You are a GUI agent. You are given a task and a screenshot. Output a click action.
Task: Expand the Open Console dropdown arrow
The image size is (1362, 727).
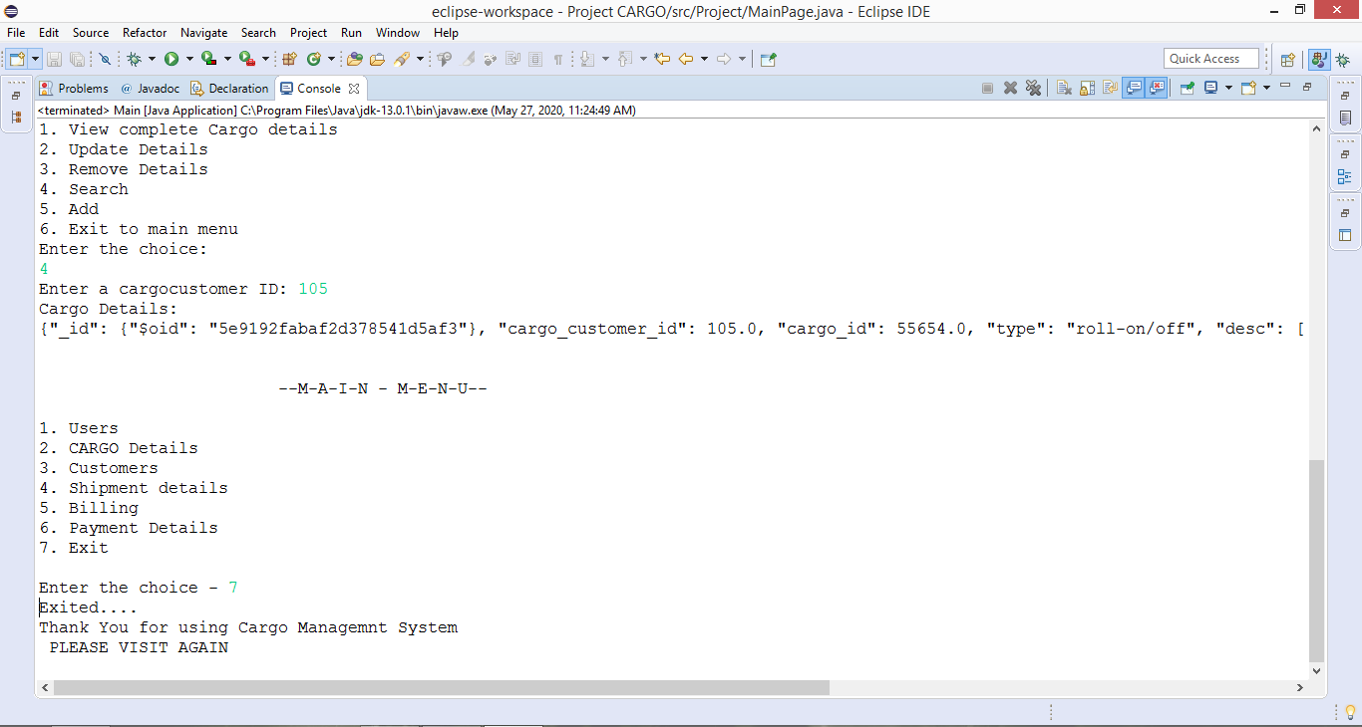click(1267, 88)
